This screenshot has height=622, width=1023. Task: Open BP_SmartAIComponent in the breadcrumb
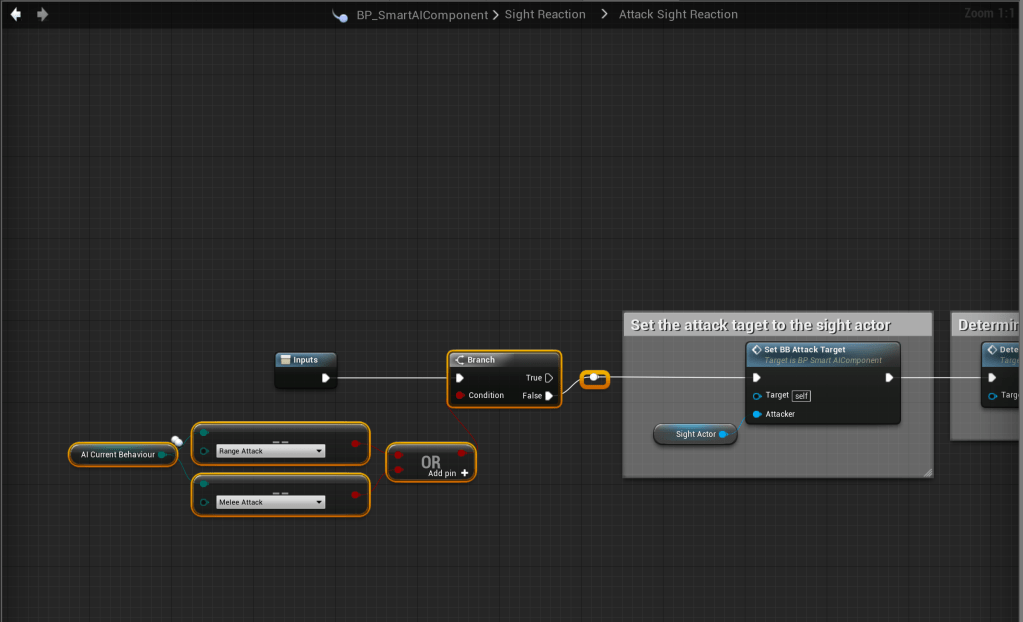[422, 15]
